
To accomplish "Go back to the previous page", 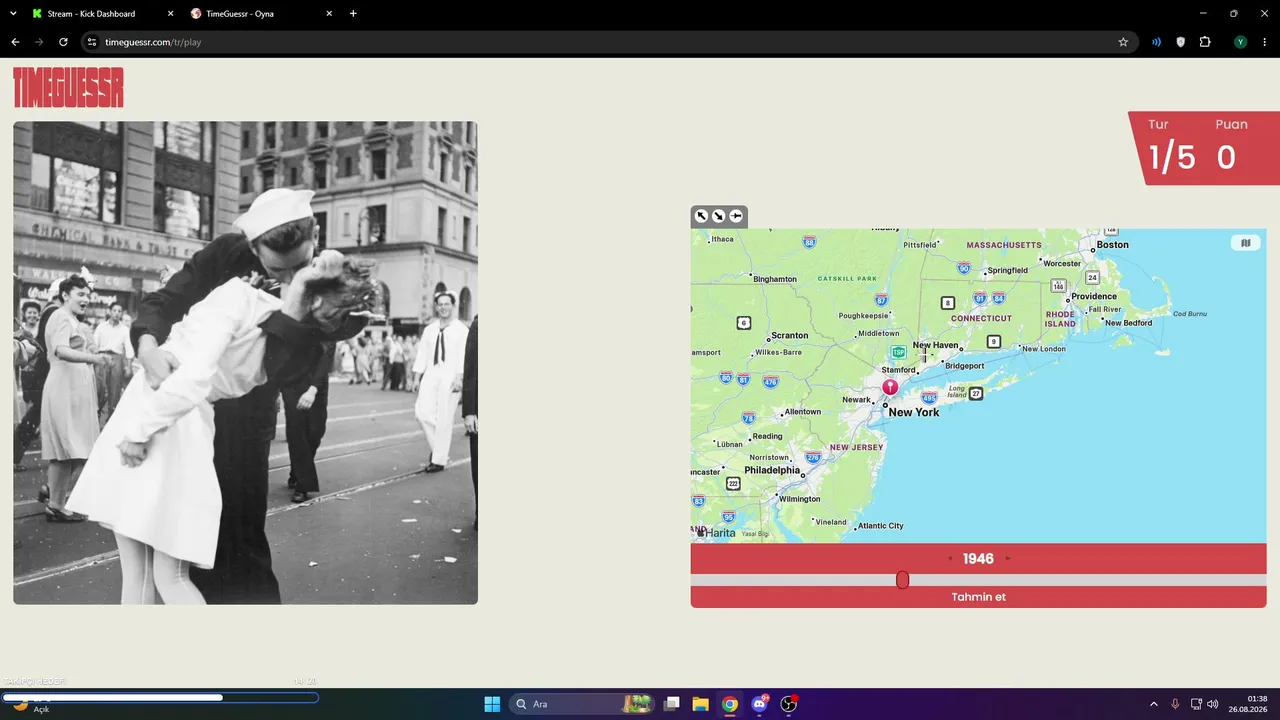I will click(15, 42).
